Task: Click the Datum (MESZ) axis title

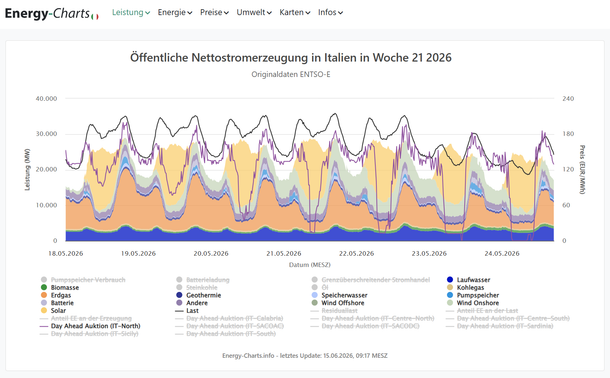Action: 310,265
